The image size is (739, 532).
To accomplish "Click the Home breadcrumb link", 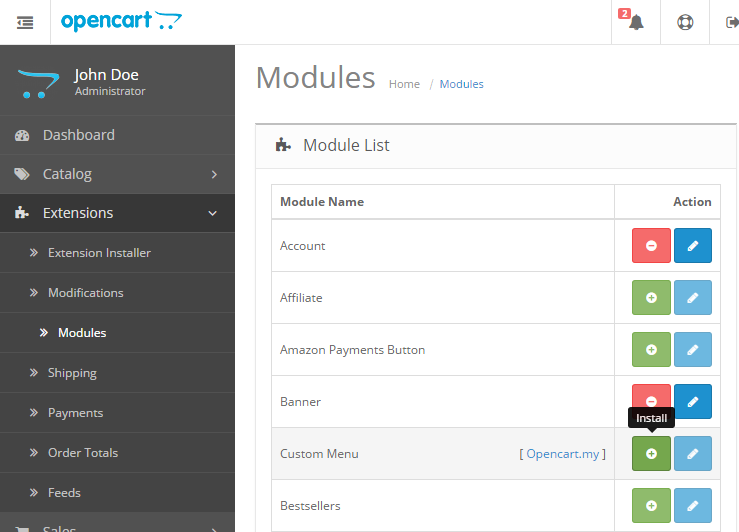I will [x=404, y=84].
